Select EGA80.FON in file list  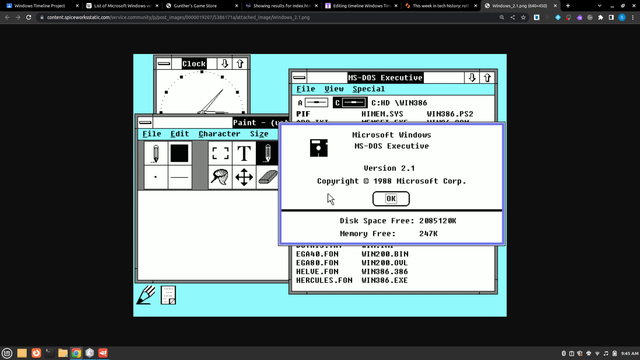[x=317, y=263]
